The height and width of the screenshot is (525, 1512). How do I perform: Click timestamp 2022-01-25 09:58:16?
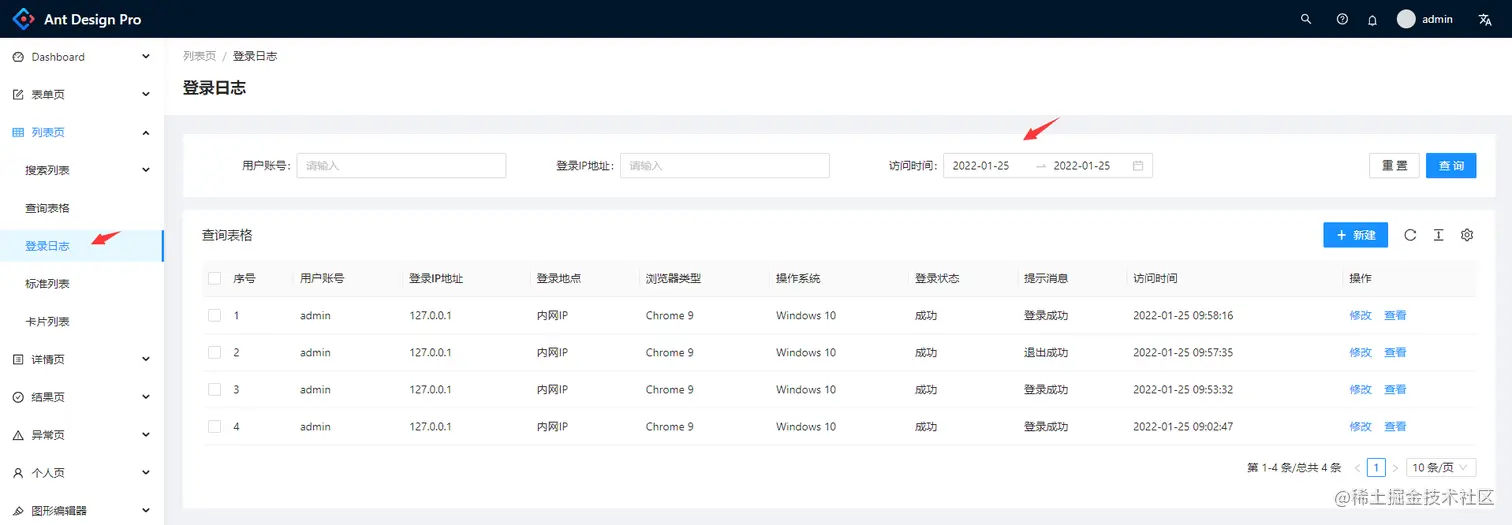(1183, 315)
